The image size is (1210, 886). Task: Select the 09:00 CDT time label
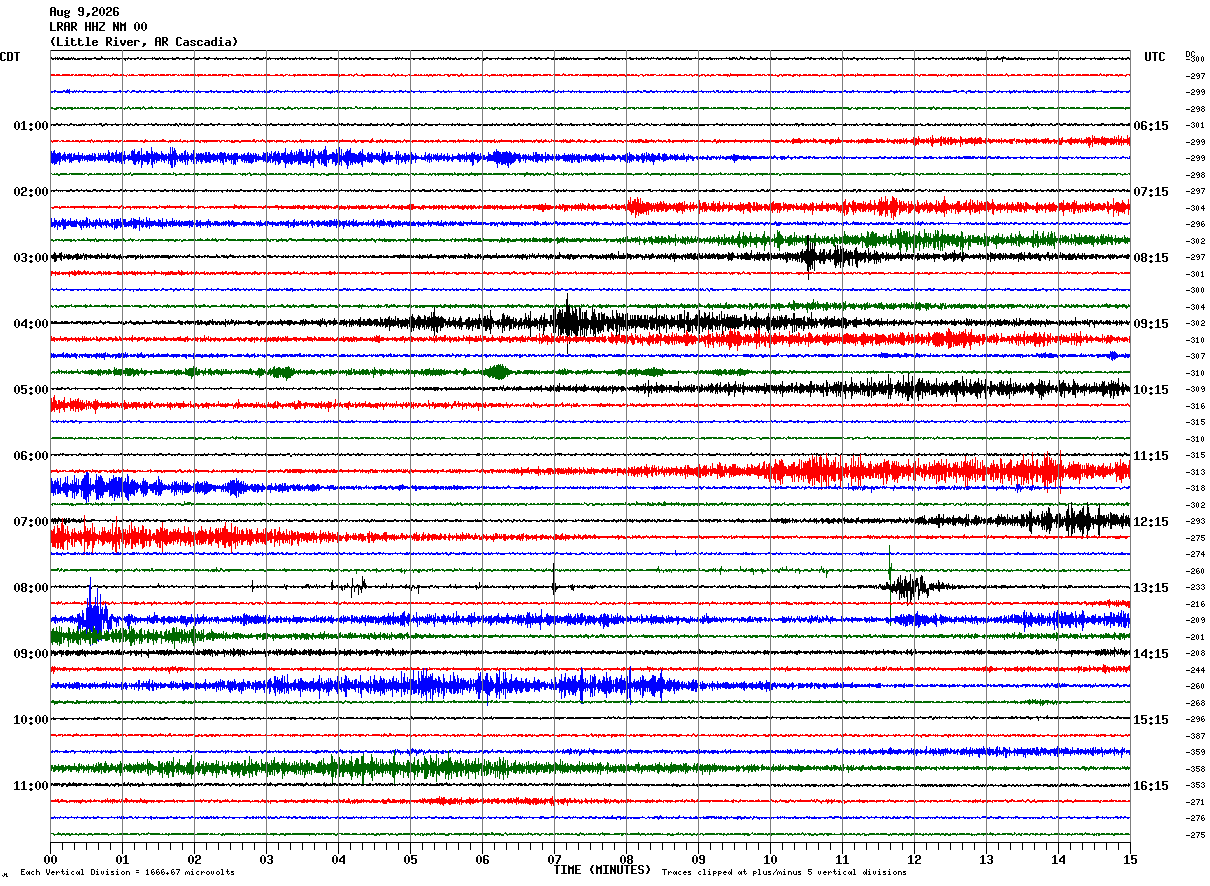[x=31, y=654]
